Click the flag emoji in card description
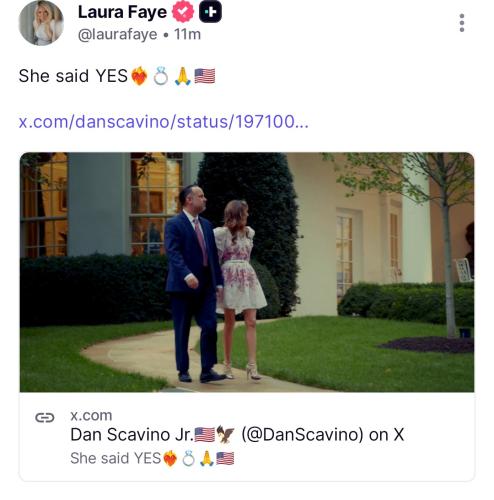 click(x=225, y=458)
